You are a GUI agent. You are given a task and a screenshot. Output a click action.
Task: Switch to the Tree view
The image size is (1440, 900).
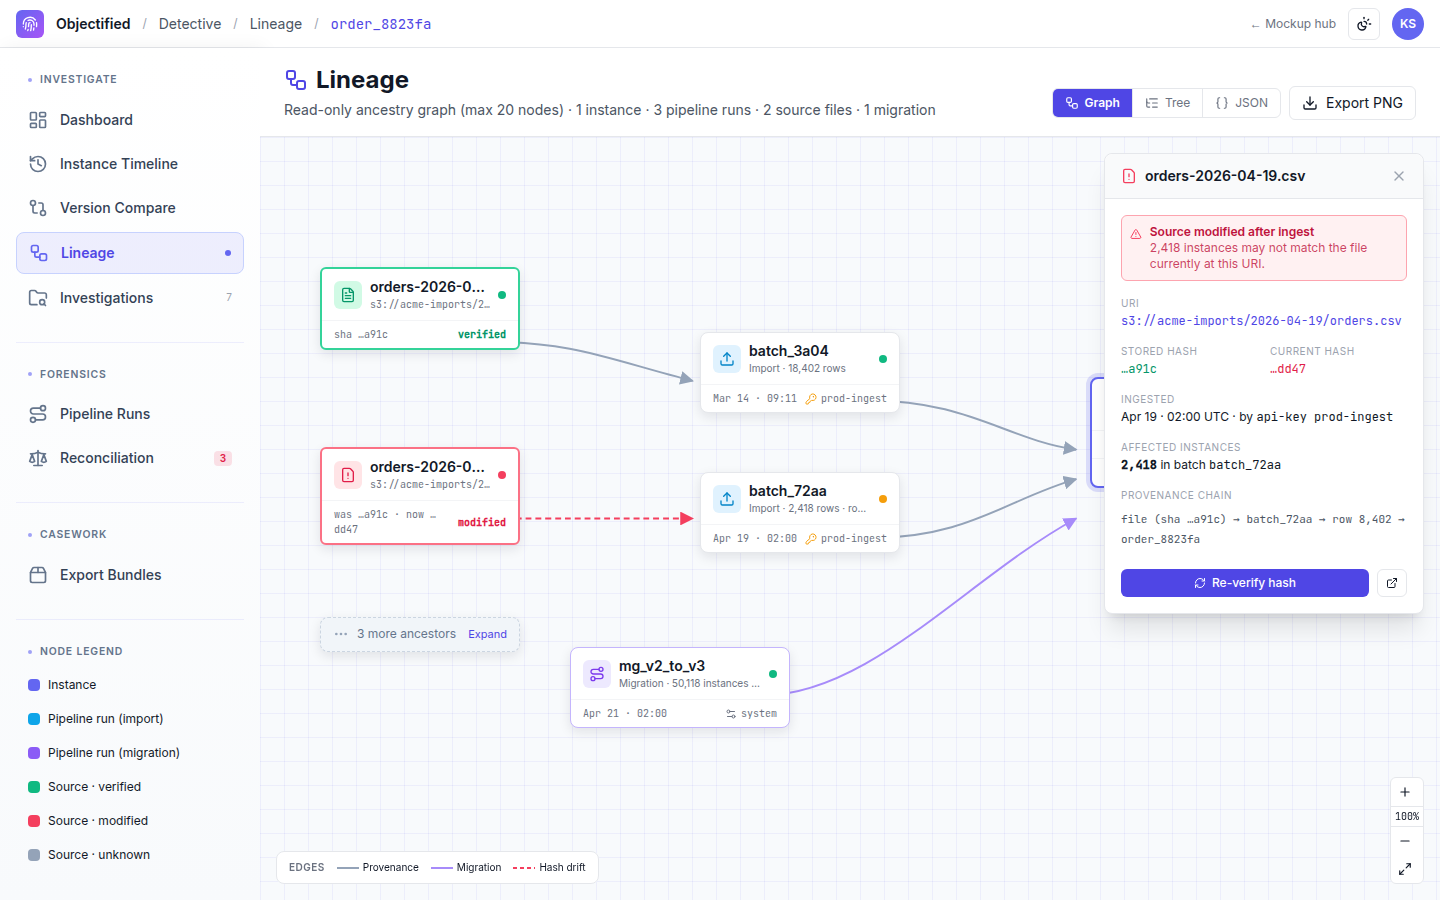[1168, 103]
